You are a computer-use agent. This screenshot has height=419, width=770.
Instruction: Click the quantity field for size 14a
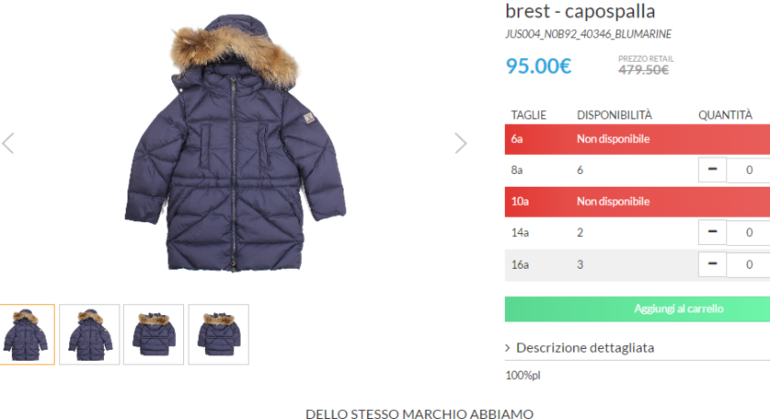coord(748,233)
